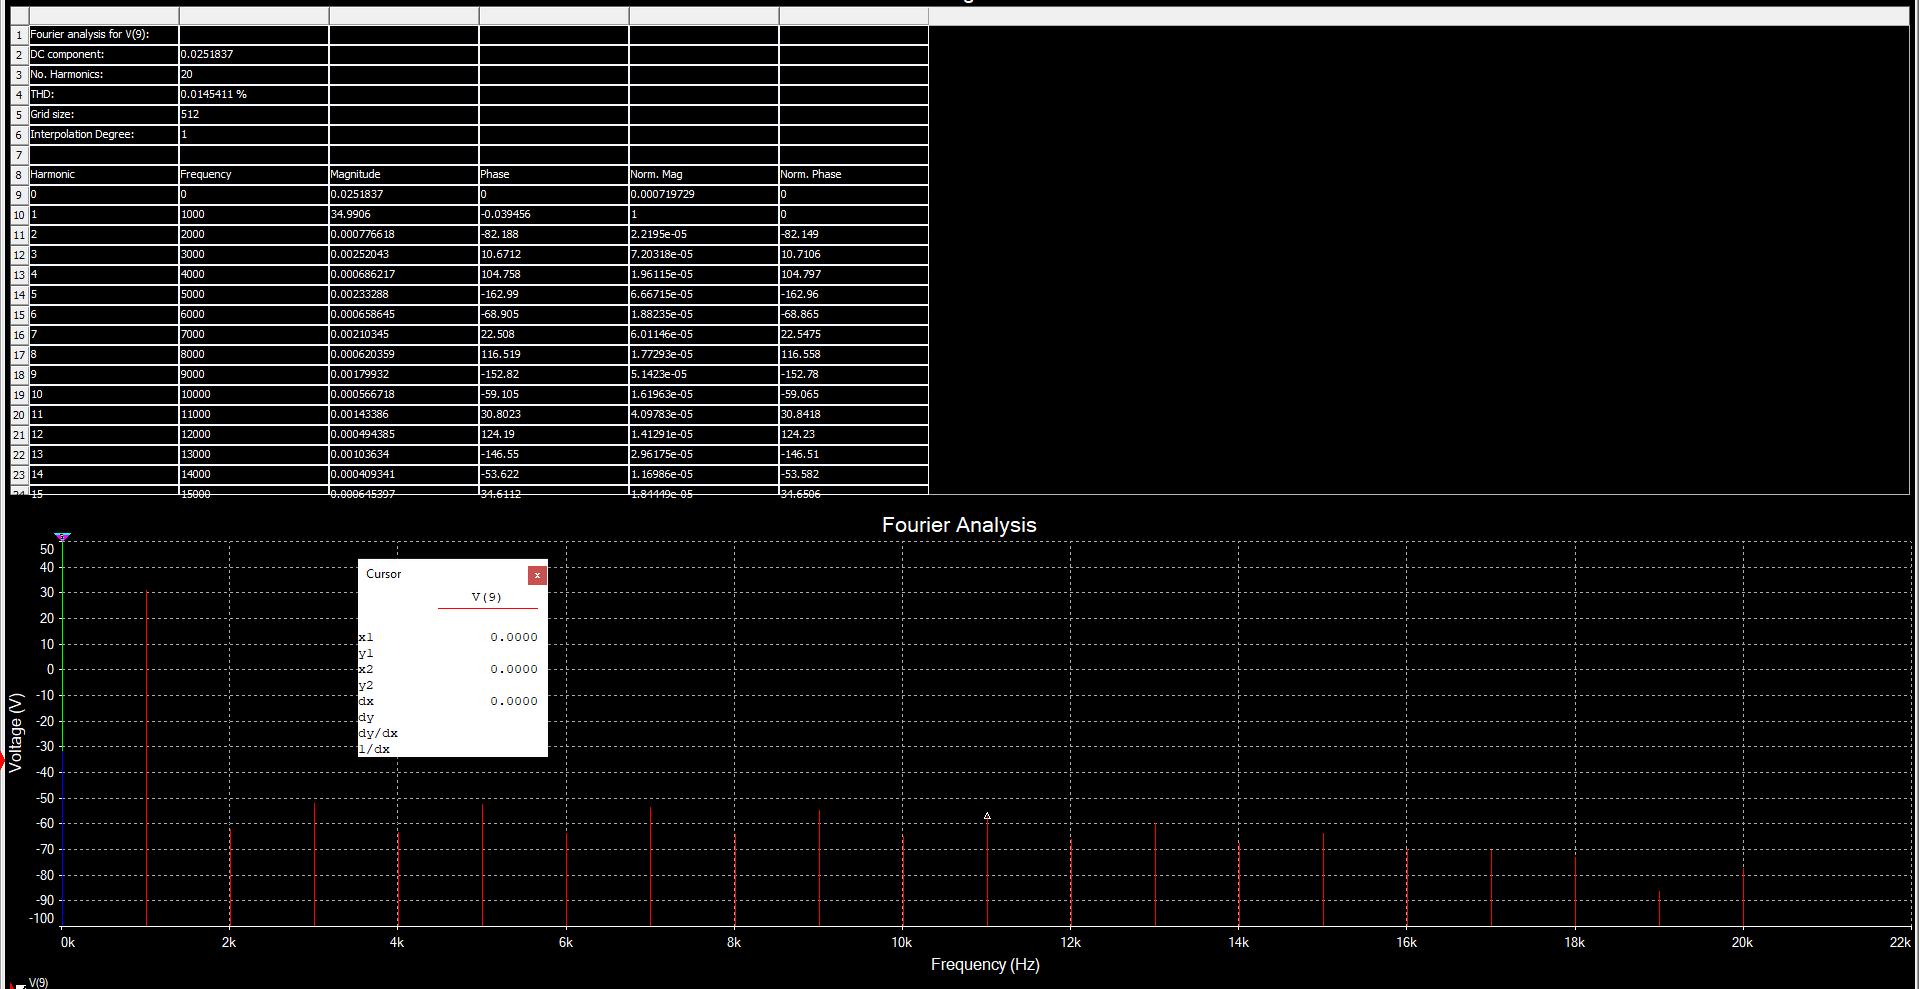Select cell 'Fourier analysis for V(9):'
Viewport: 1920px width, 989px height.
pos(104,35)
